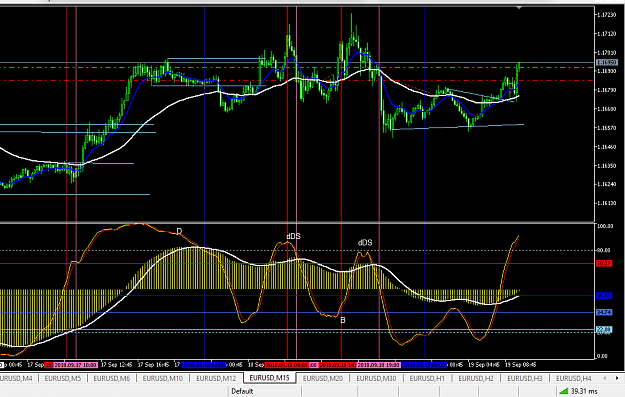Switch to the EURUSD,H4 chart tab
Viewport: 625px width, 397px height.
click(574, 378)
